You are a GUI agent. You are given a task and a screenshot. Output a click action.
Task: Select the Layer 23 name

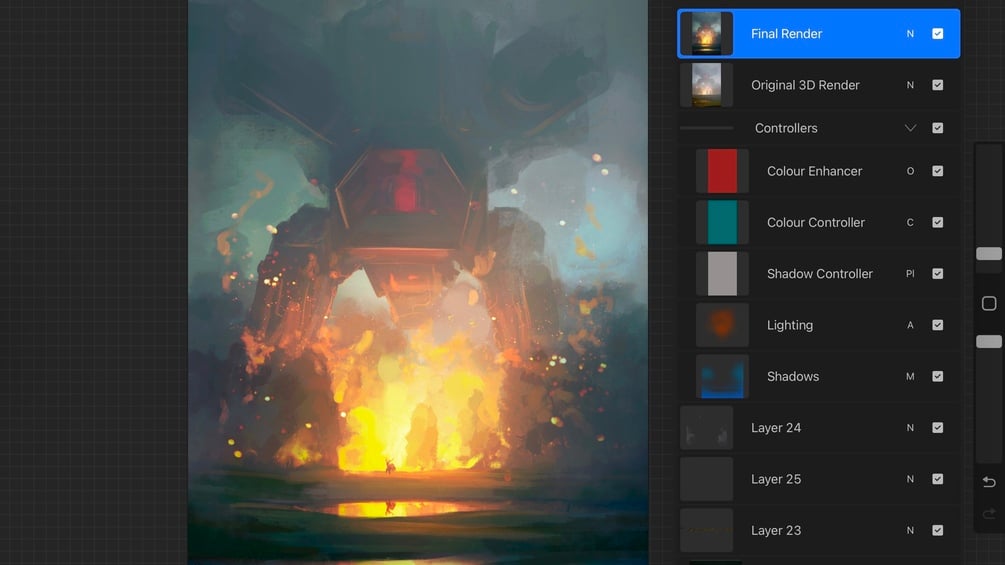pyautogui.click(x=776, y=530)
